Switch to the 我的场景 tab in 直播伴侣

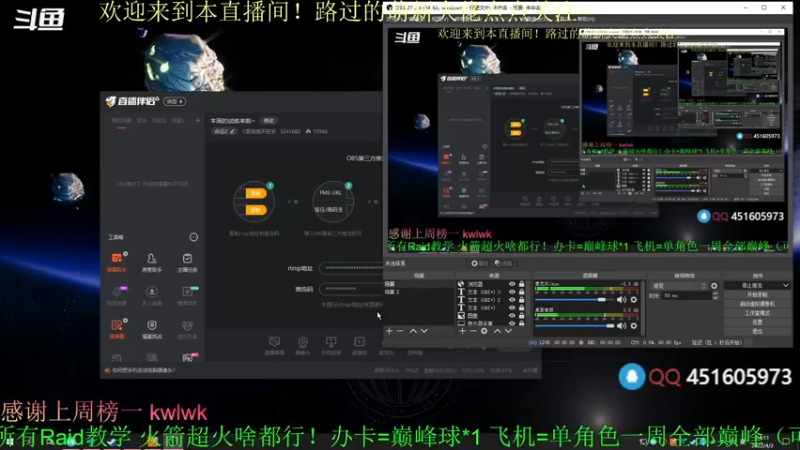click(121, 121)
